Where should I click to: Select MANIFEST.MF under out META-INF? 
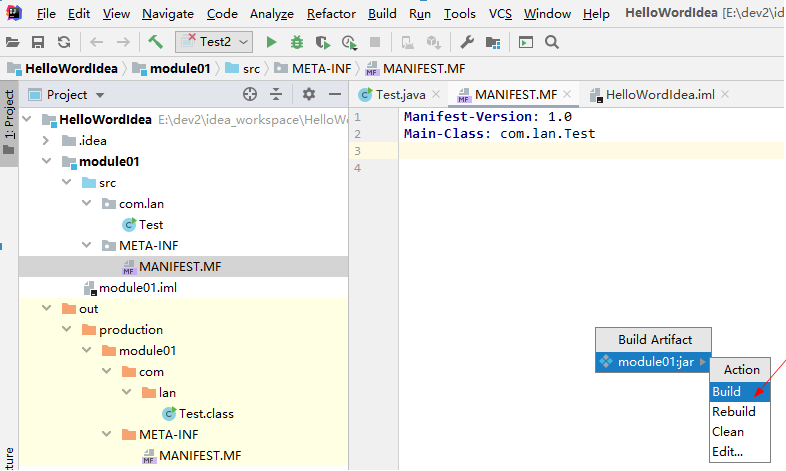[191, 455]
